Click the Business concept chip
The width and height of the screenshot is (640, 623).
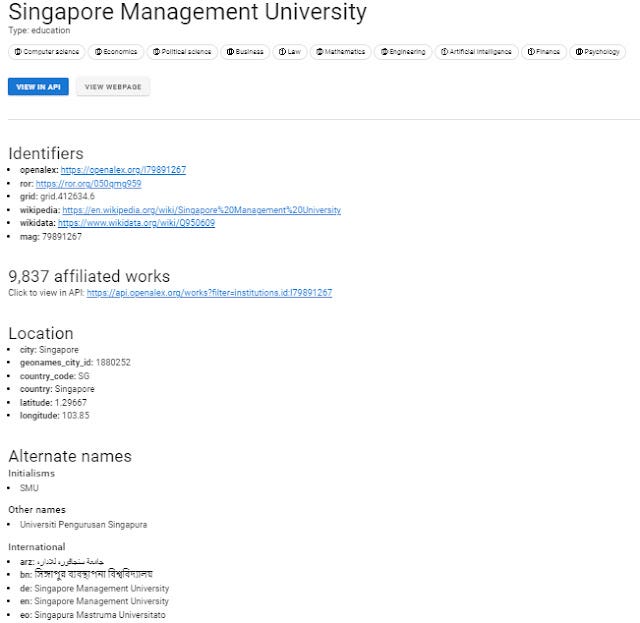click(245, 52)
